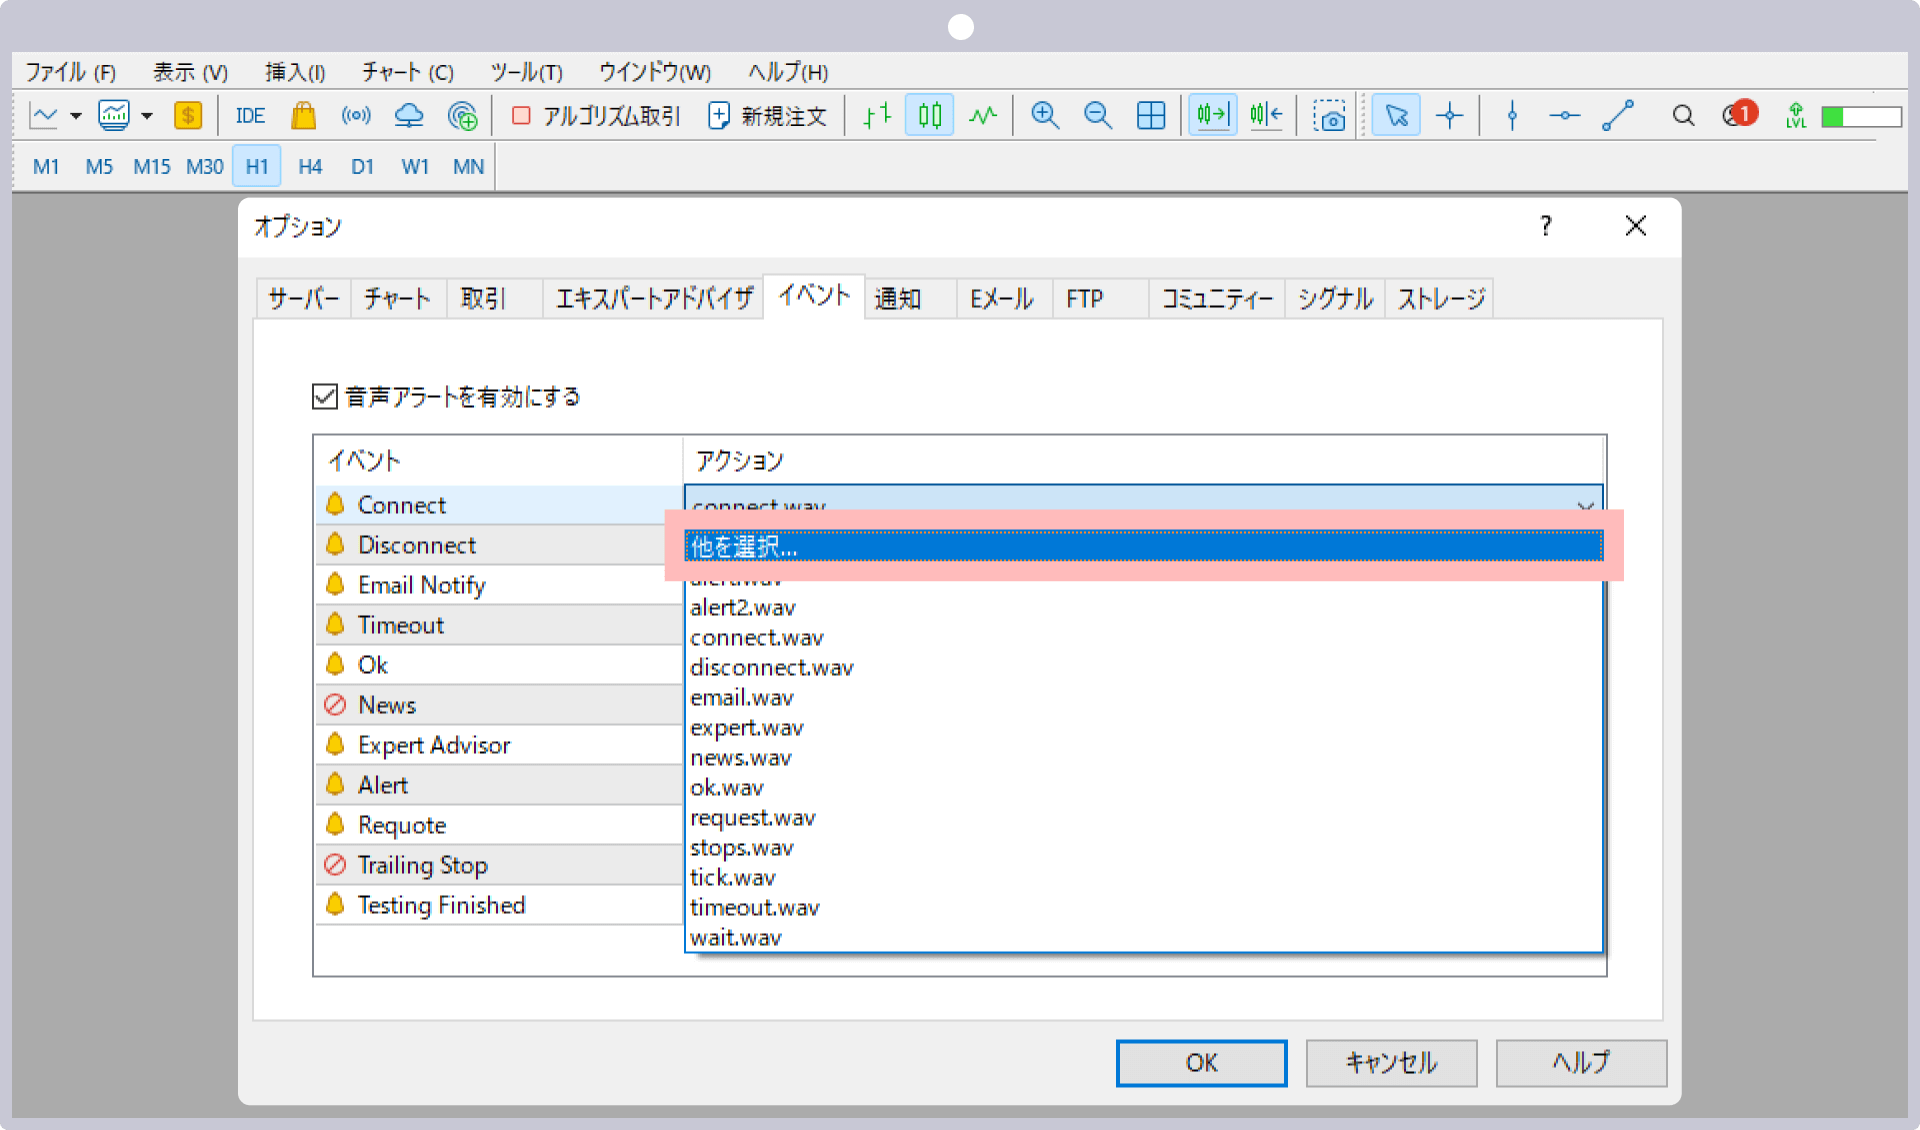Click the LVL level icon
1920x1130 pixels.
point(1796,116)
